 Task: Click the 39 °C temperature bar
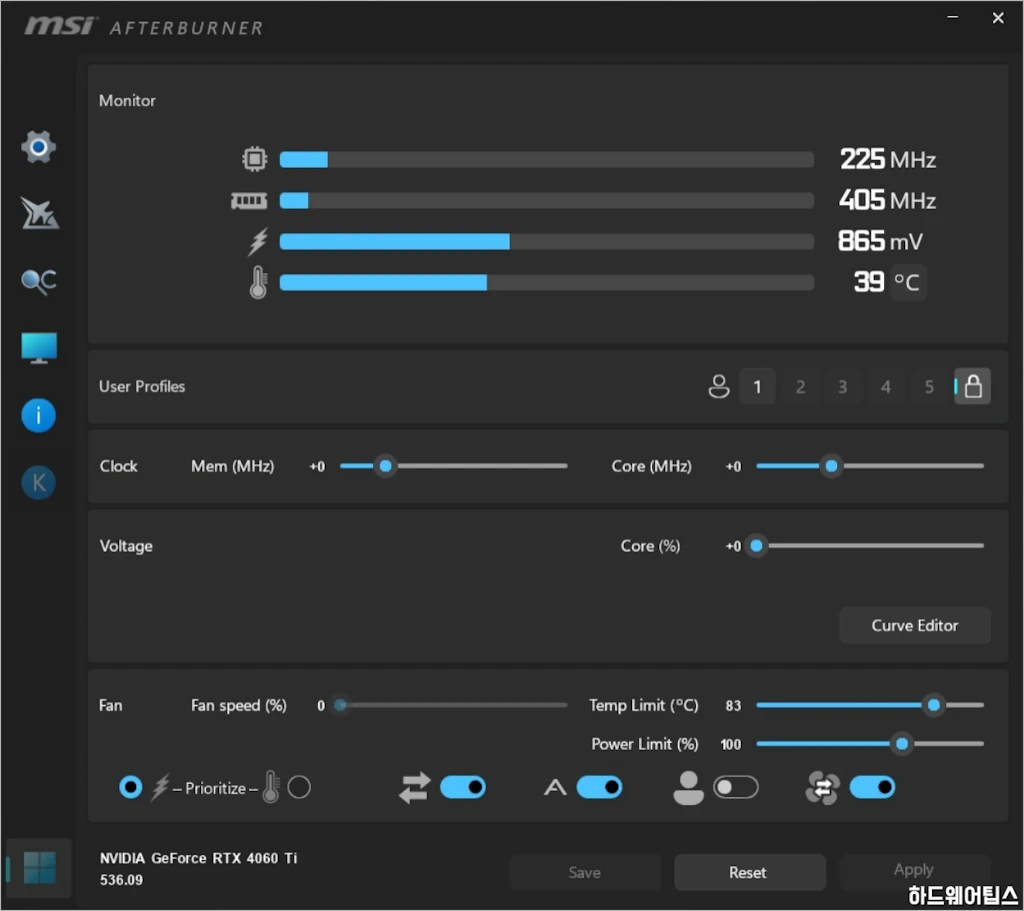click(x=547, y=282)
